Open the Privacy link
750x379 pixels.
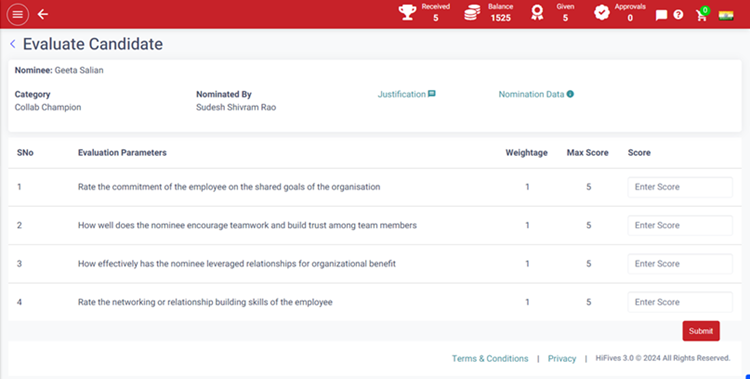(x=562, y=358)
